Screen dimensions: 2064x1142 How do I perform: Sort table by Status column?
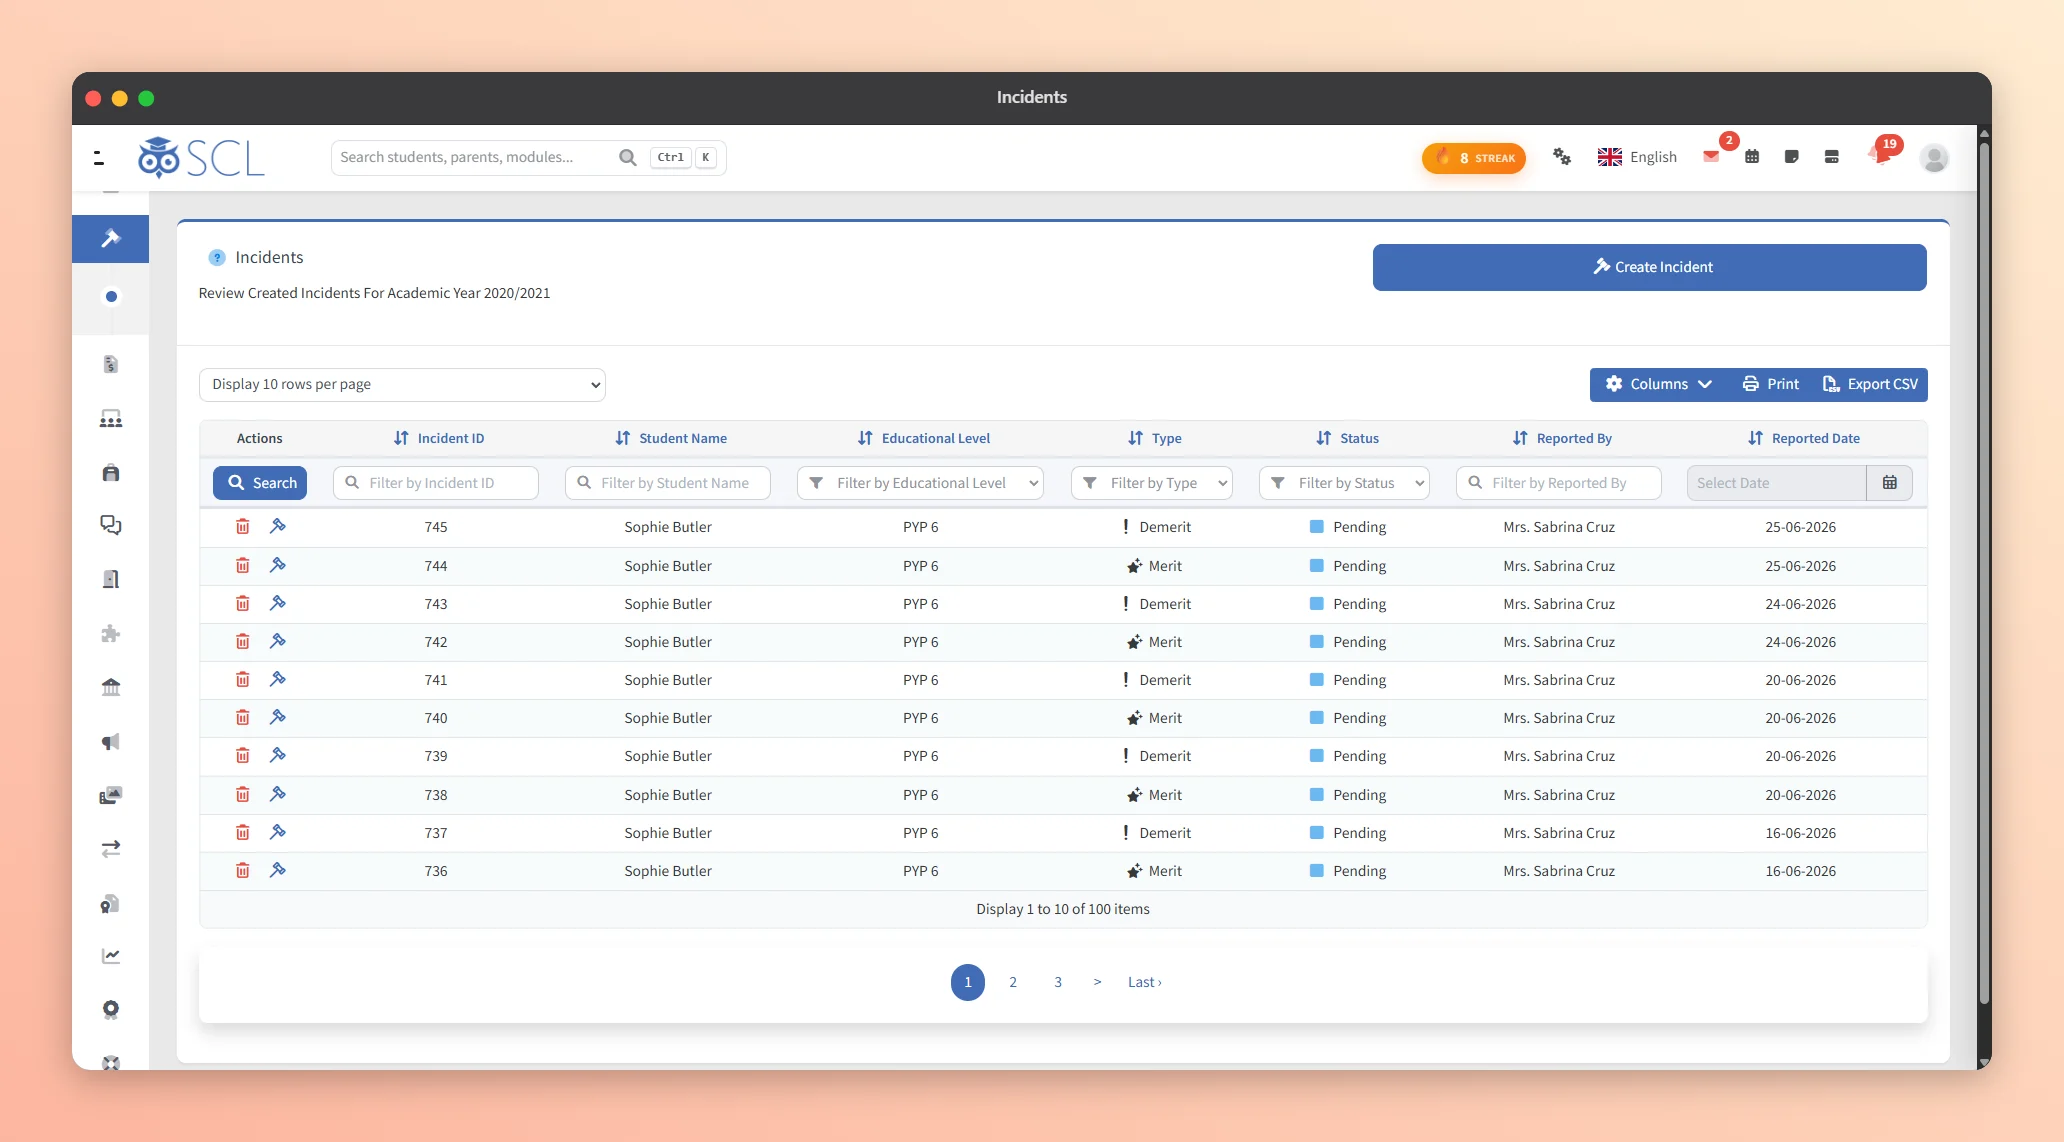click(x=1347, y=439)
